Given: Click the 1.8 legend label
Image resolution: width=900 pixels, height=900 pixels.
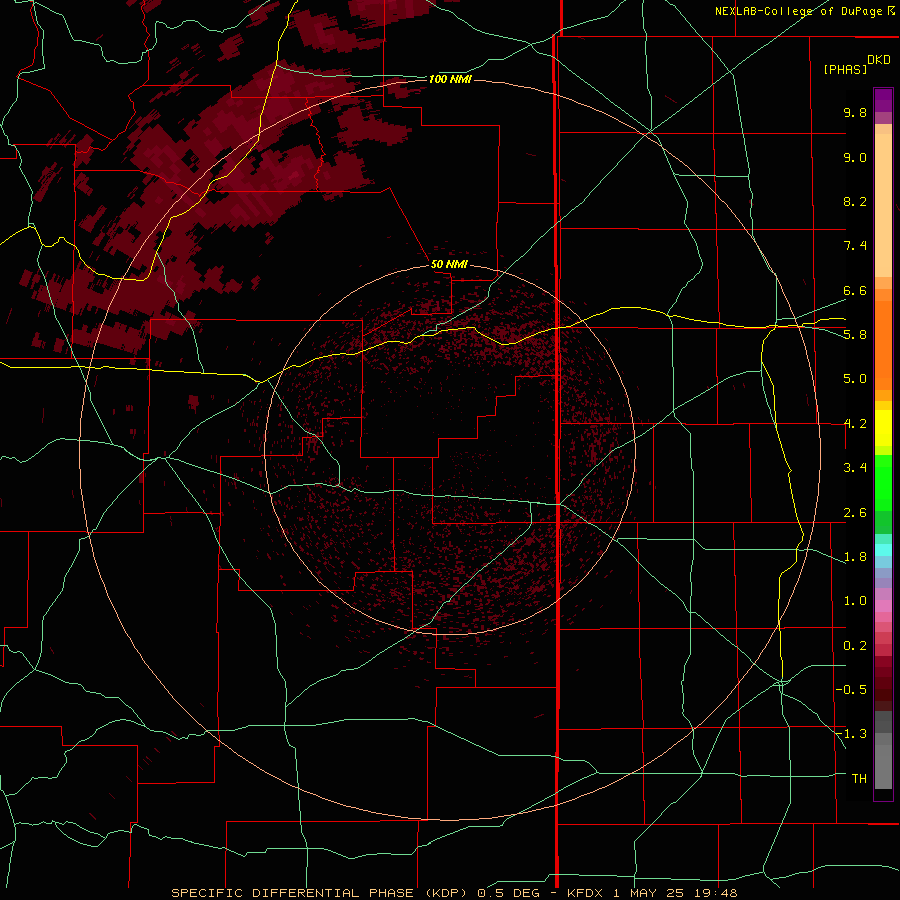Looking at the screenshot, I should (855, 557).
